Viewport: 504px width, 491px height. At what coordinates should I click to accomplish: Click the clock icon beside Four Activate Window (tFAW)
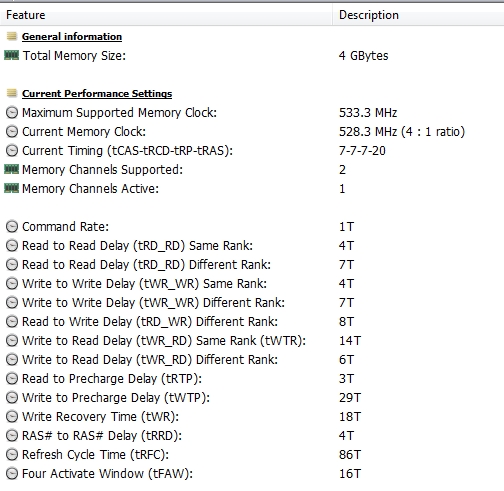(x=12, y=474)
